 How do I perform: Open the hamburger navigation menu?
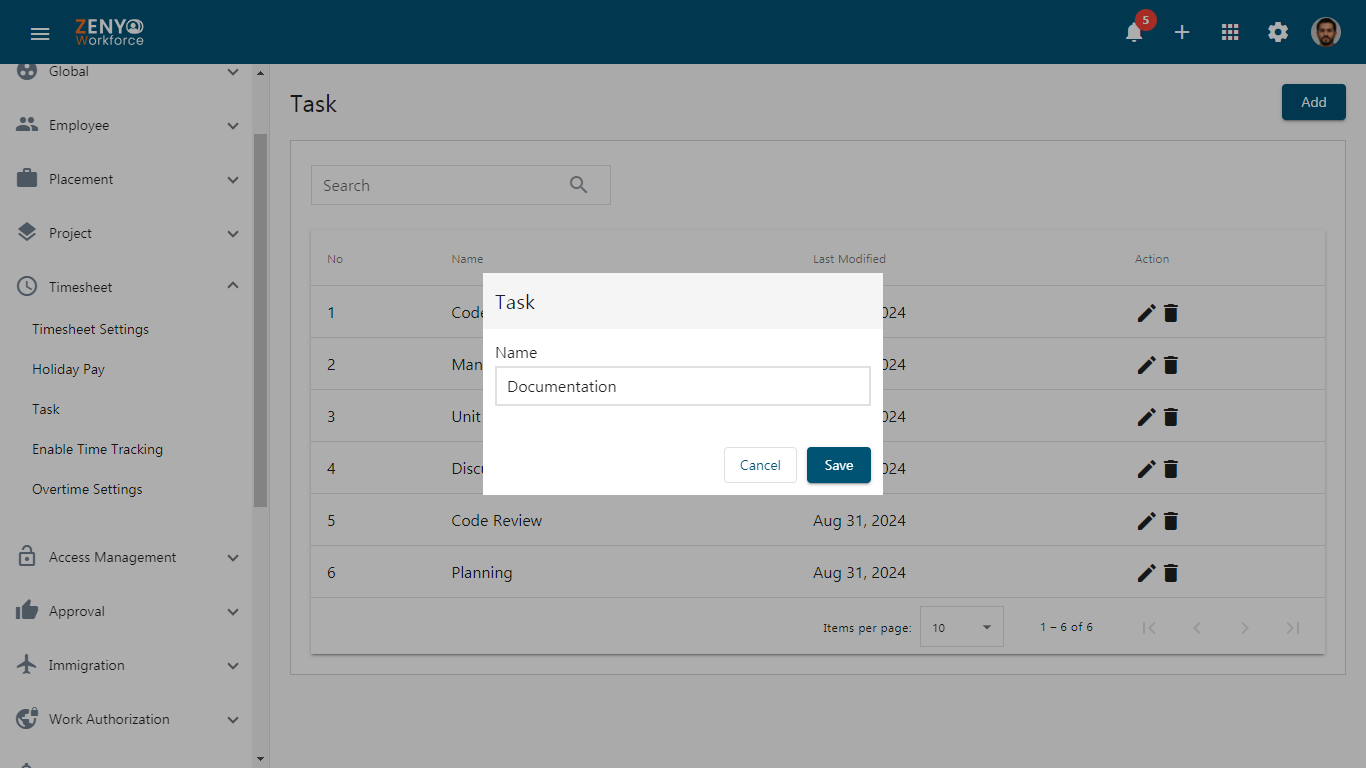point(40,34)
